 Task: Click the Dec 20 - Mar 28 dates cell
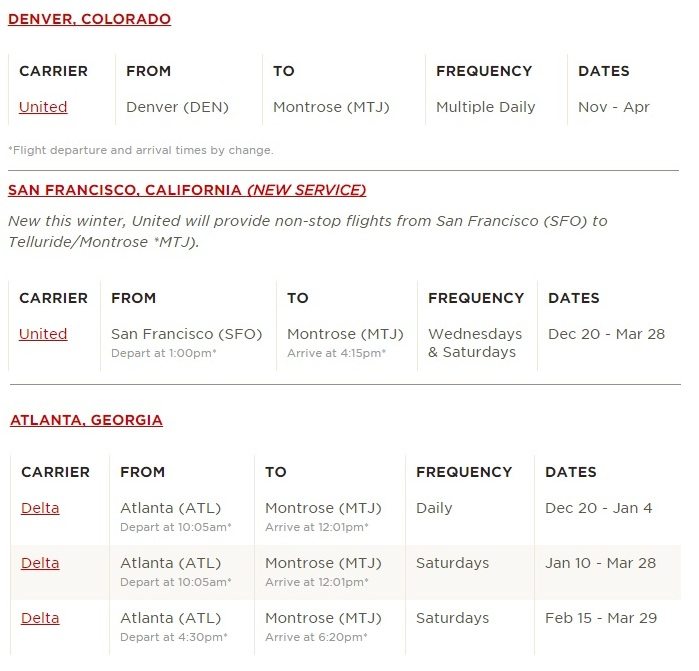pos(607,334)
